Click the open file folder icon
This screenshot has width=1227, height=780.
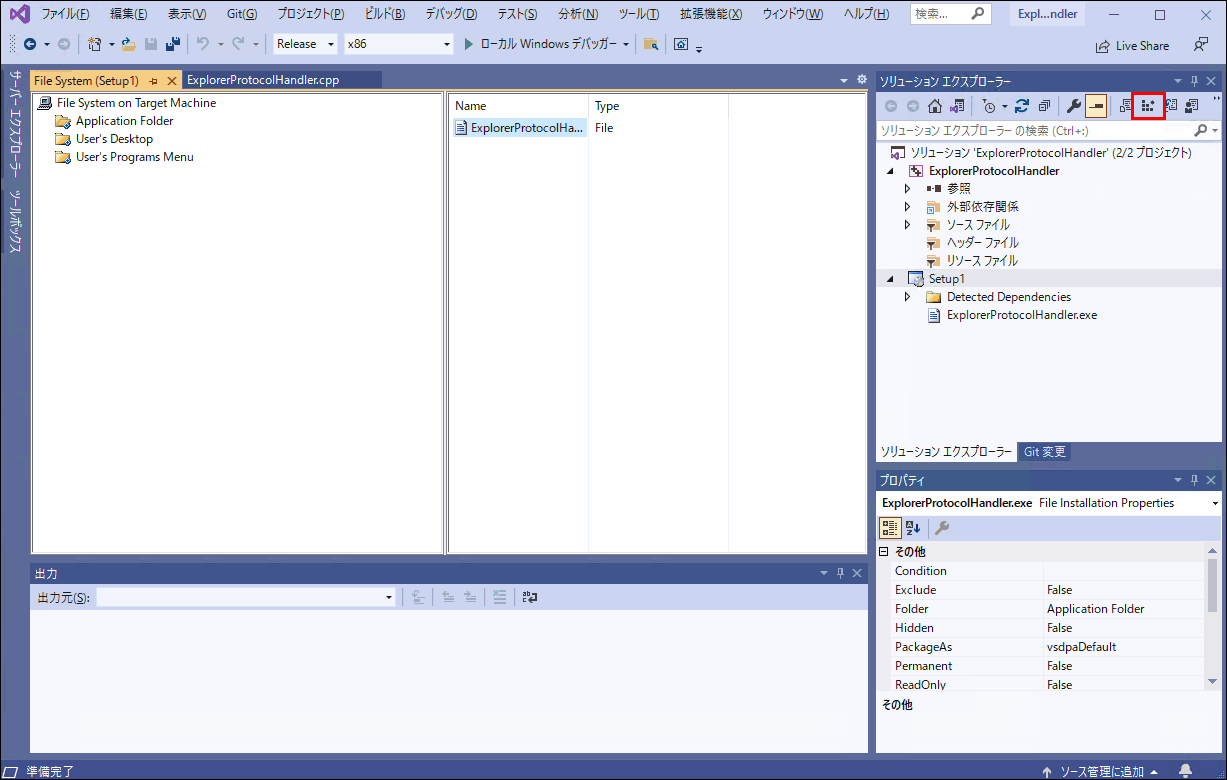[x=129, y=44]
